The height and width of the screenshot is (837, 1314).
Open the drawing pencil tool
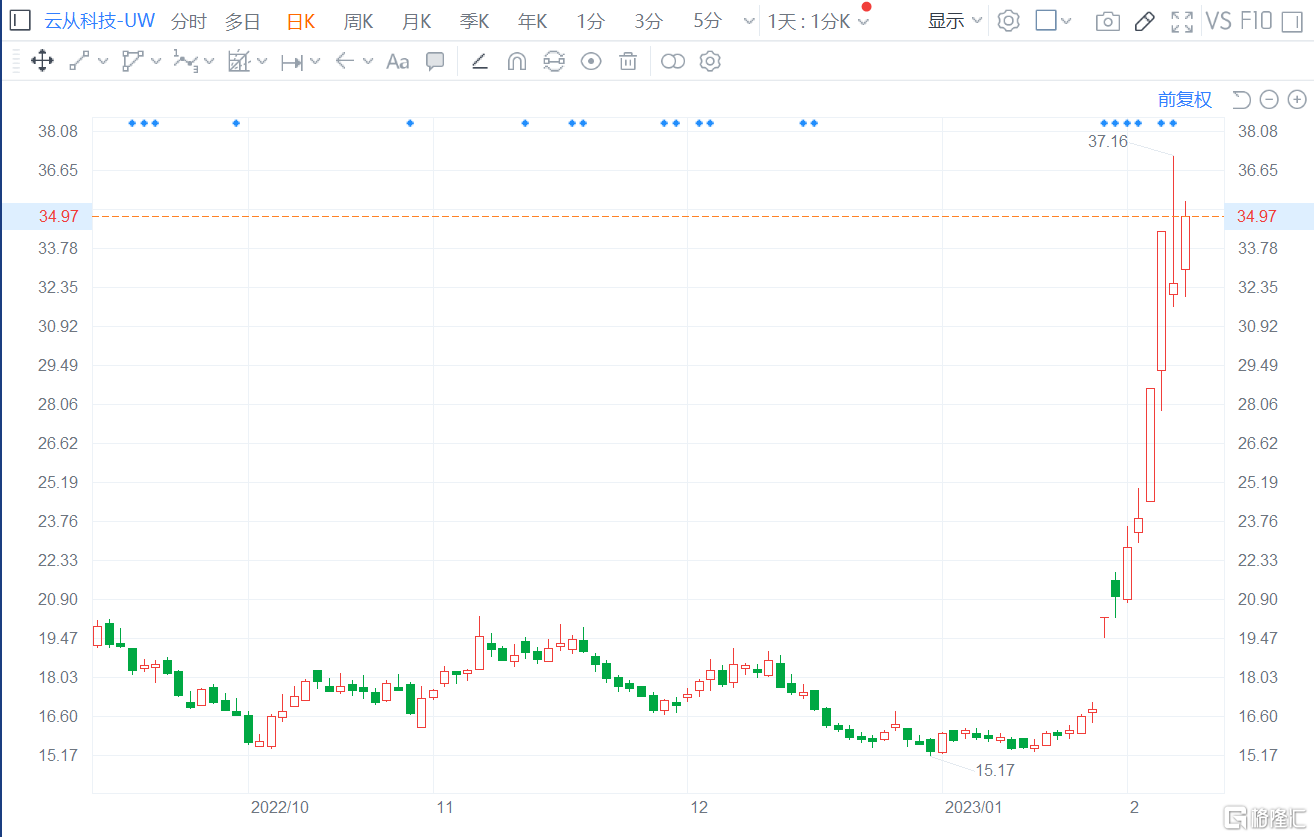click(x=1145, y=21)
